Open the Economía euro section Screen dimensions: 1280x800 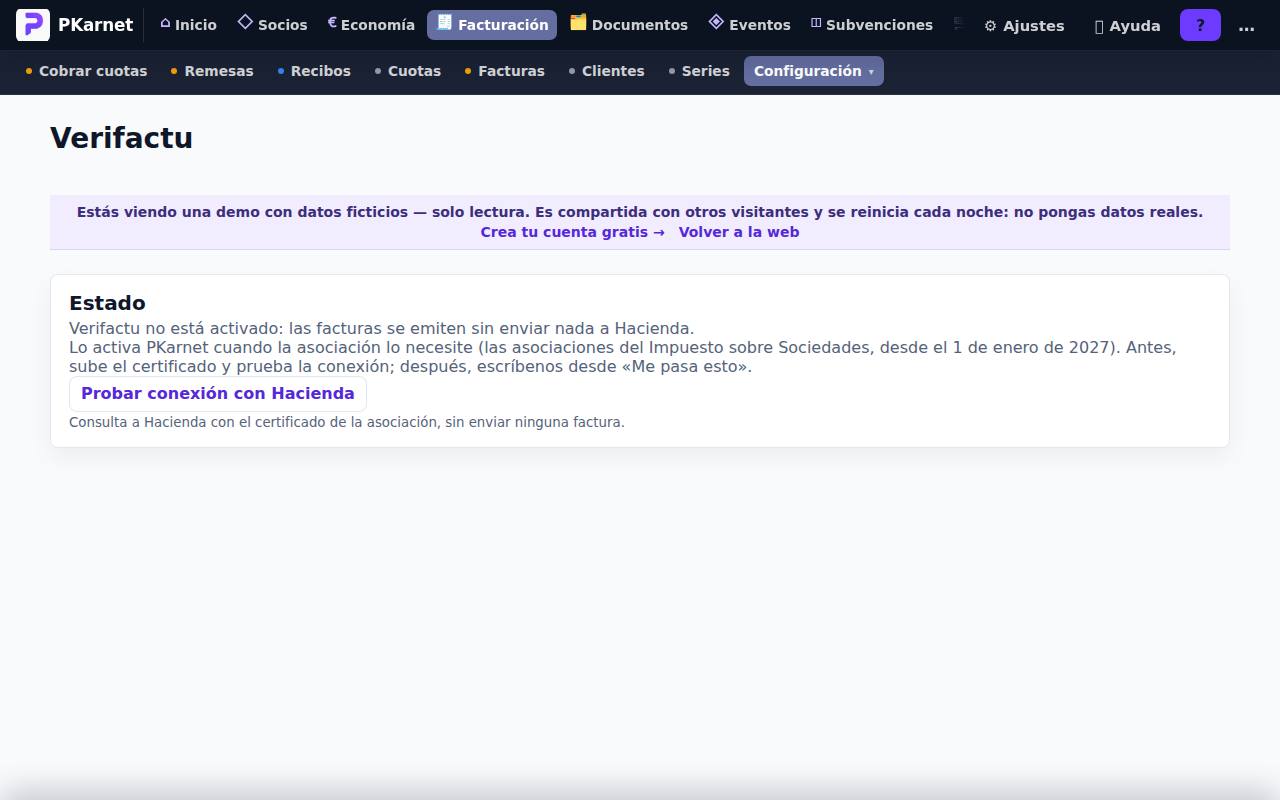coord(371,25)
